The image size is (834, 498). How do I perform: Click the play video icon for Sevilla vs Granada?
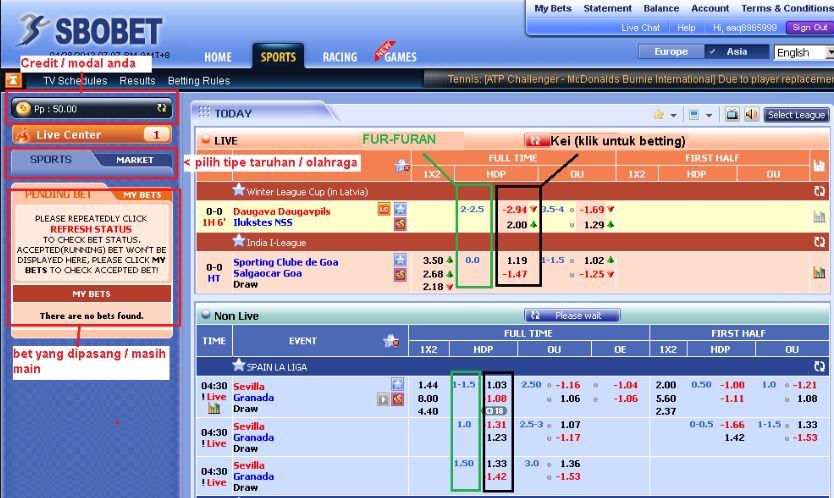pos(382,399)
